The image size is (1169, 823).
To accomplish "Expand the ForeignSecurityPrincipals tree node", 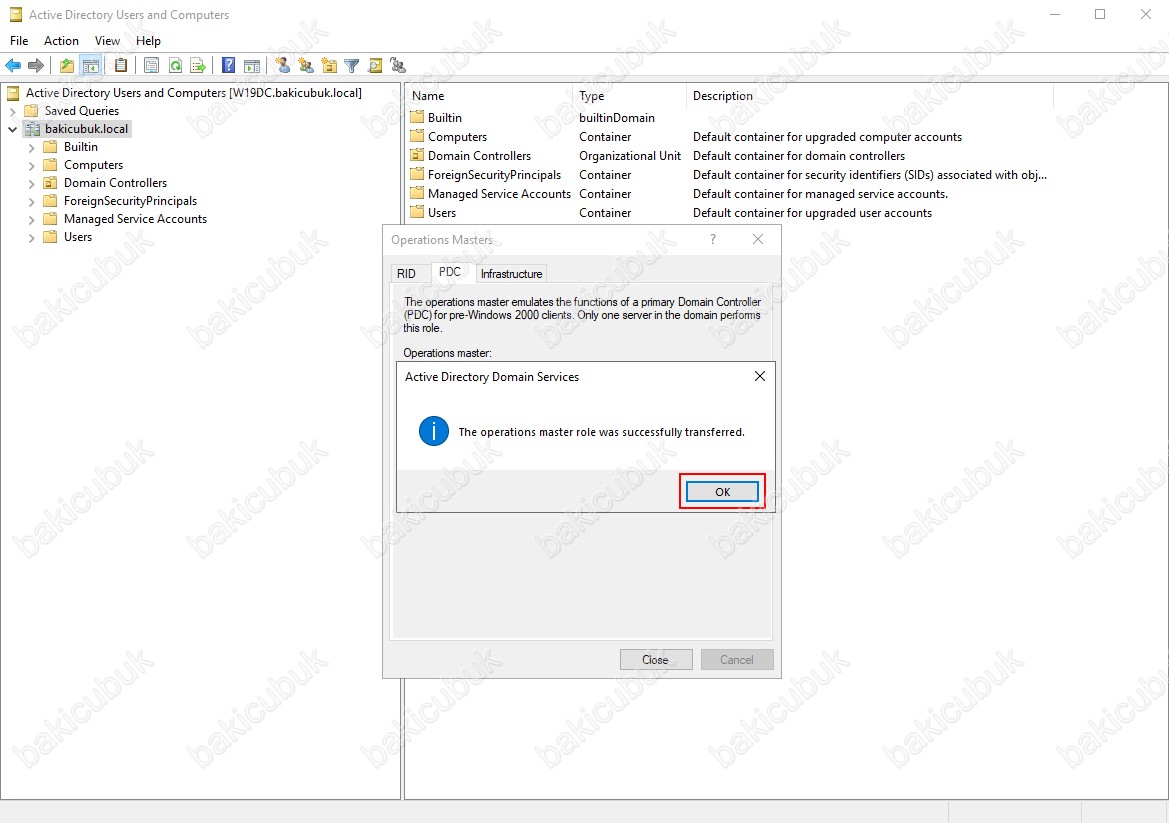I will (31, 201).
